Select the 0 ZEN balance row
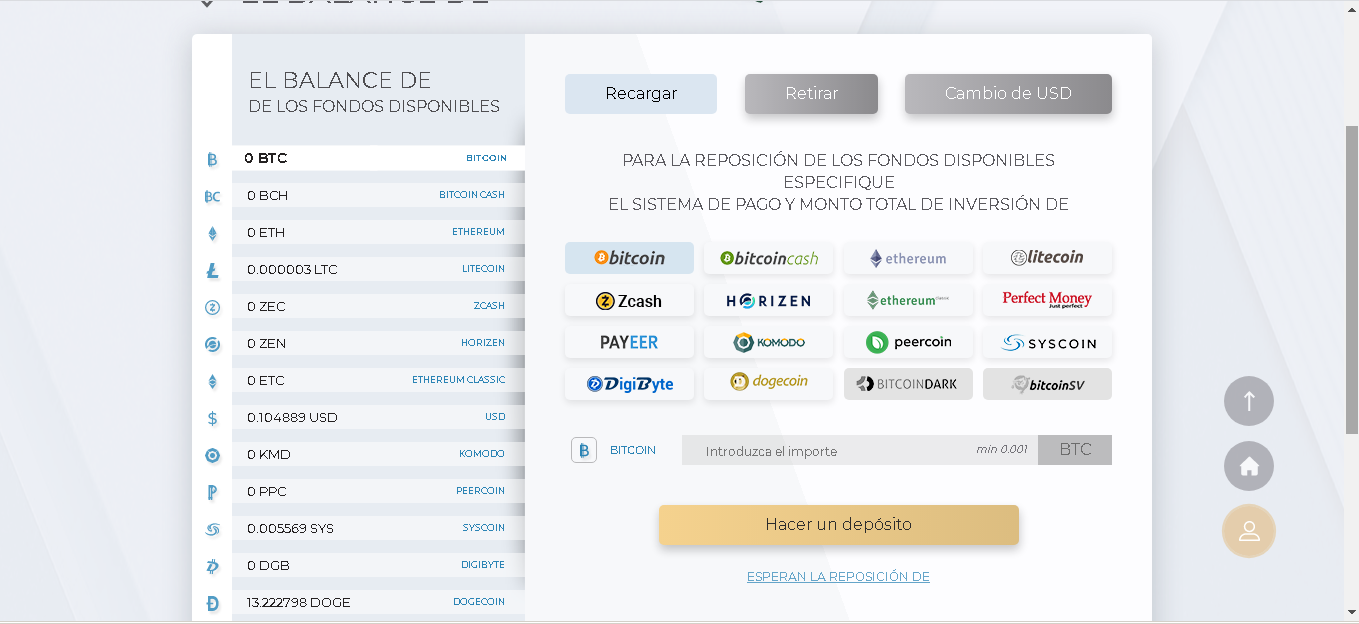This screenshot has width=1359, height=624. click(x=378, y=343)
